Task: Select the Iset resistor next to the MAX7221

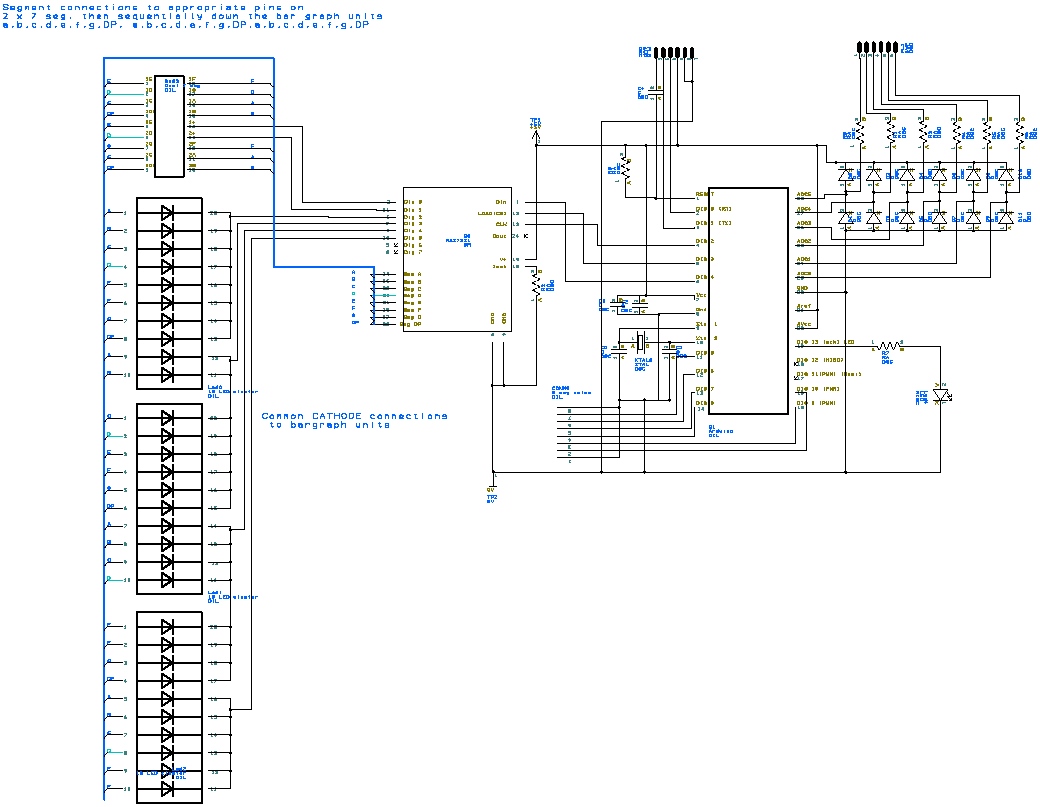Action: 537,285
